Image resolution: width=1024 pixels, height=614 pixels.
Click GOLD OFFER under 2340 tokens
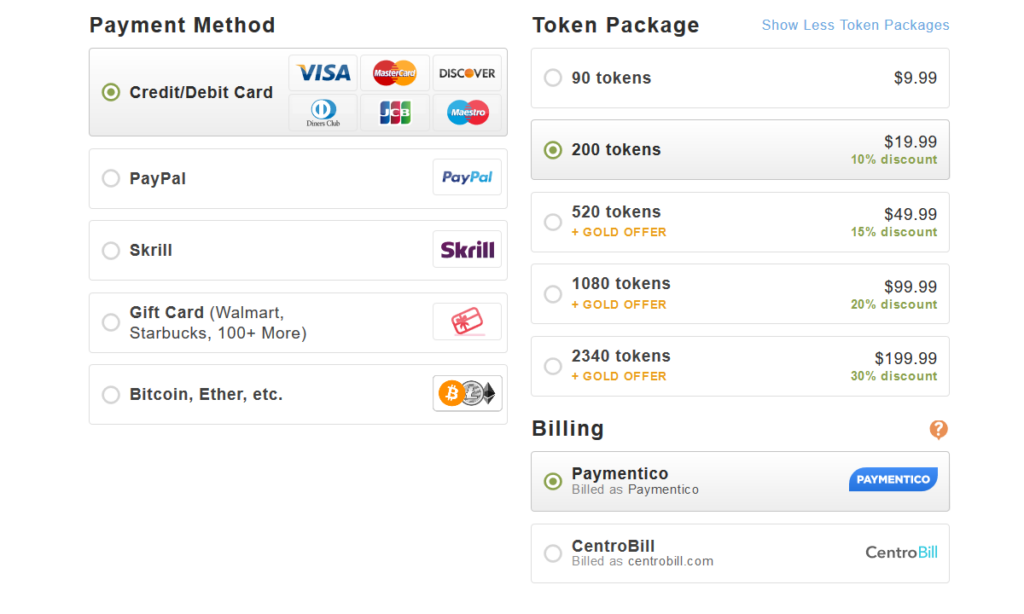[x=619, y=377]
